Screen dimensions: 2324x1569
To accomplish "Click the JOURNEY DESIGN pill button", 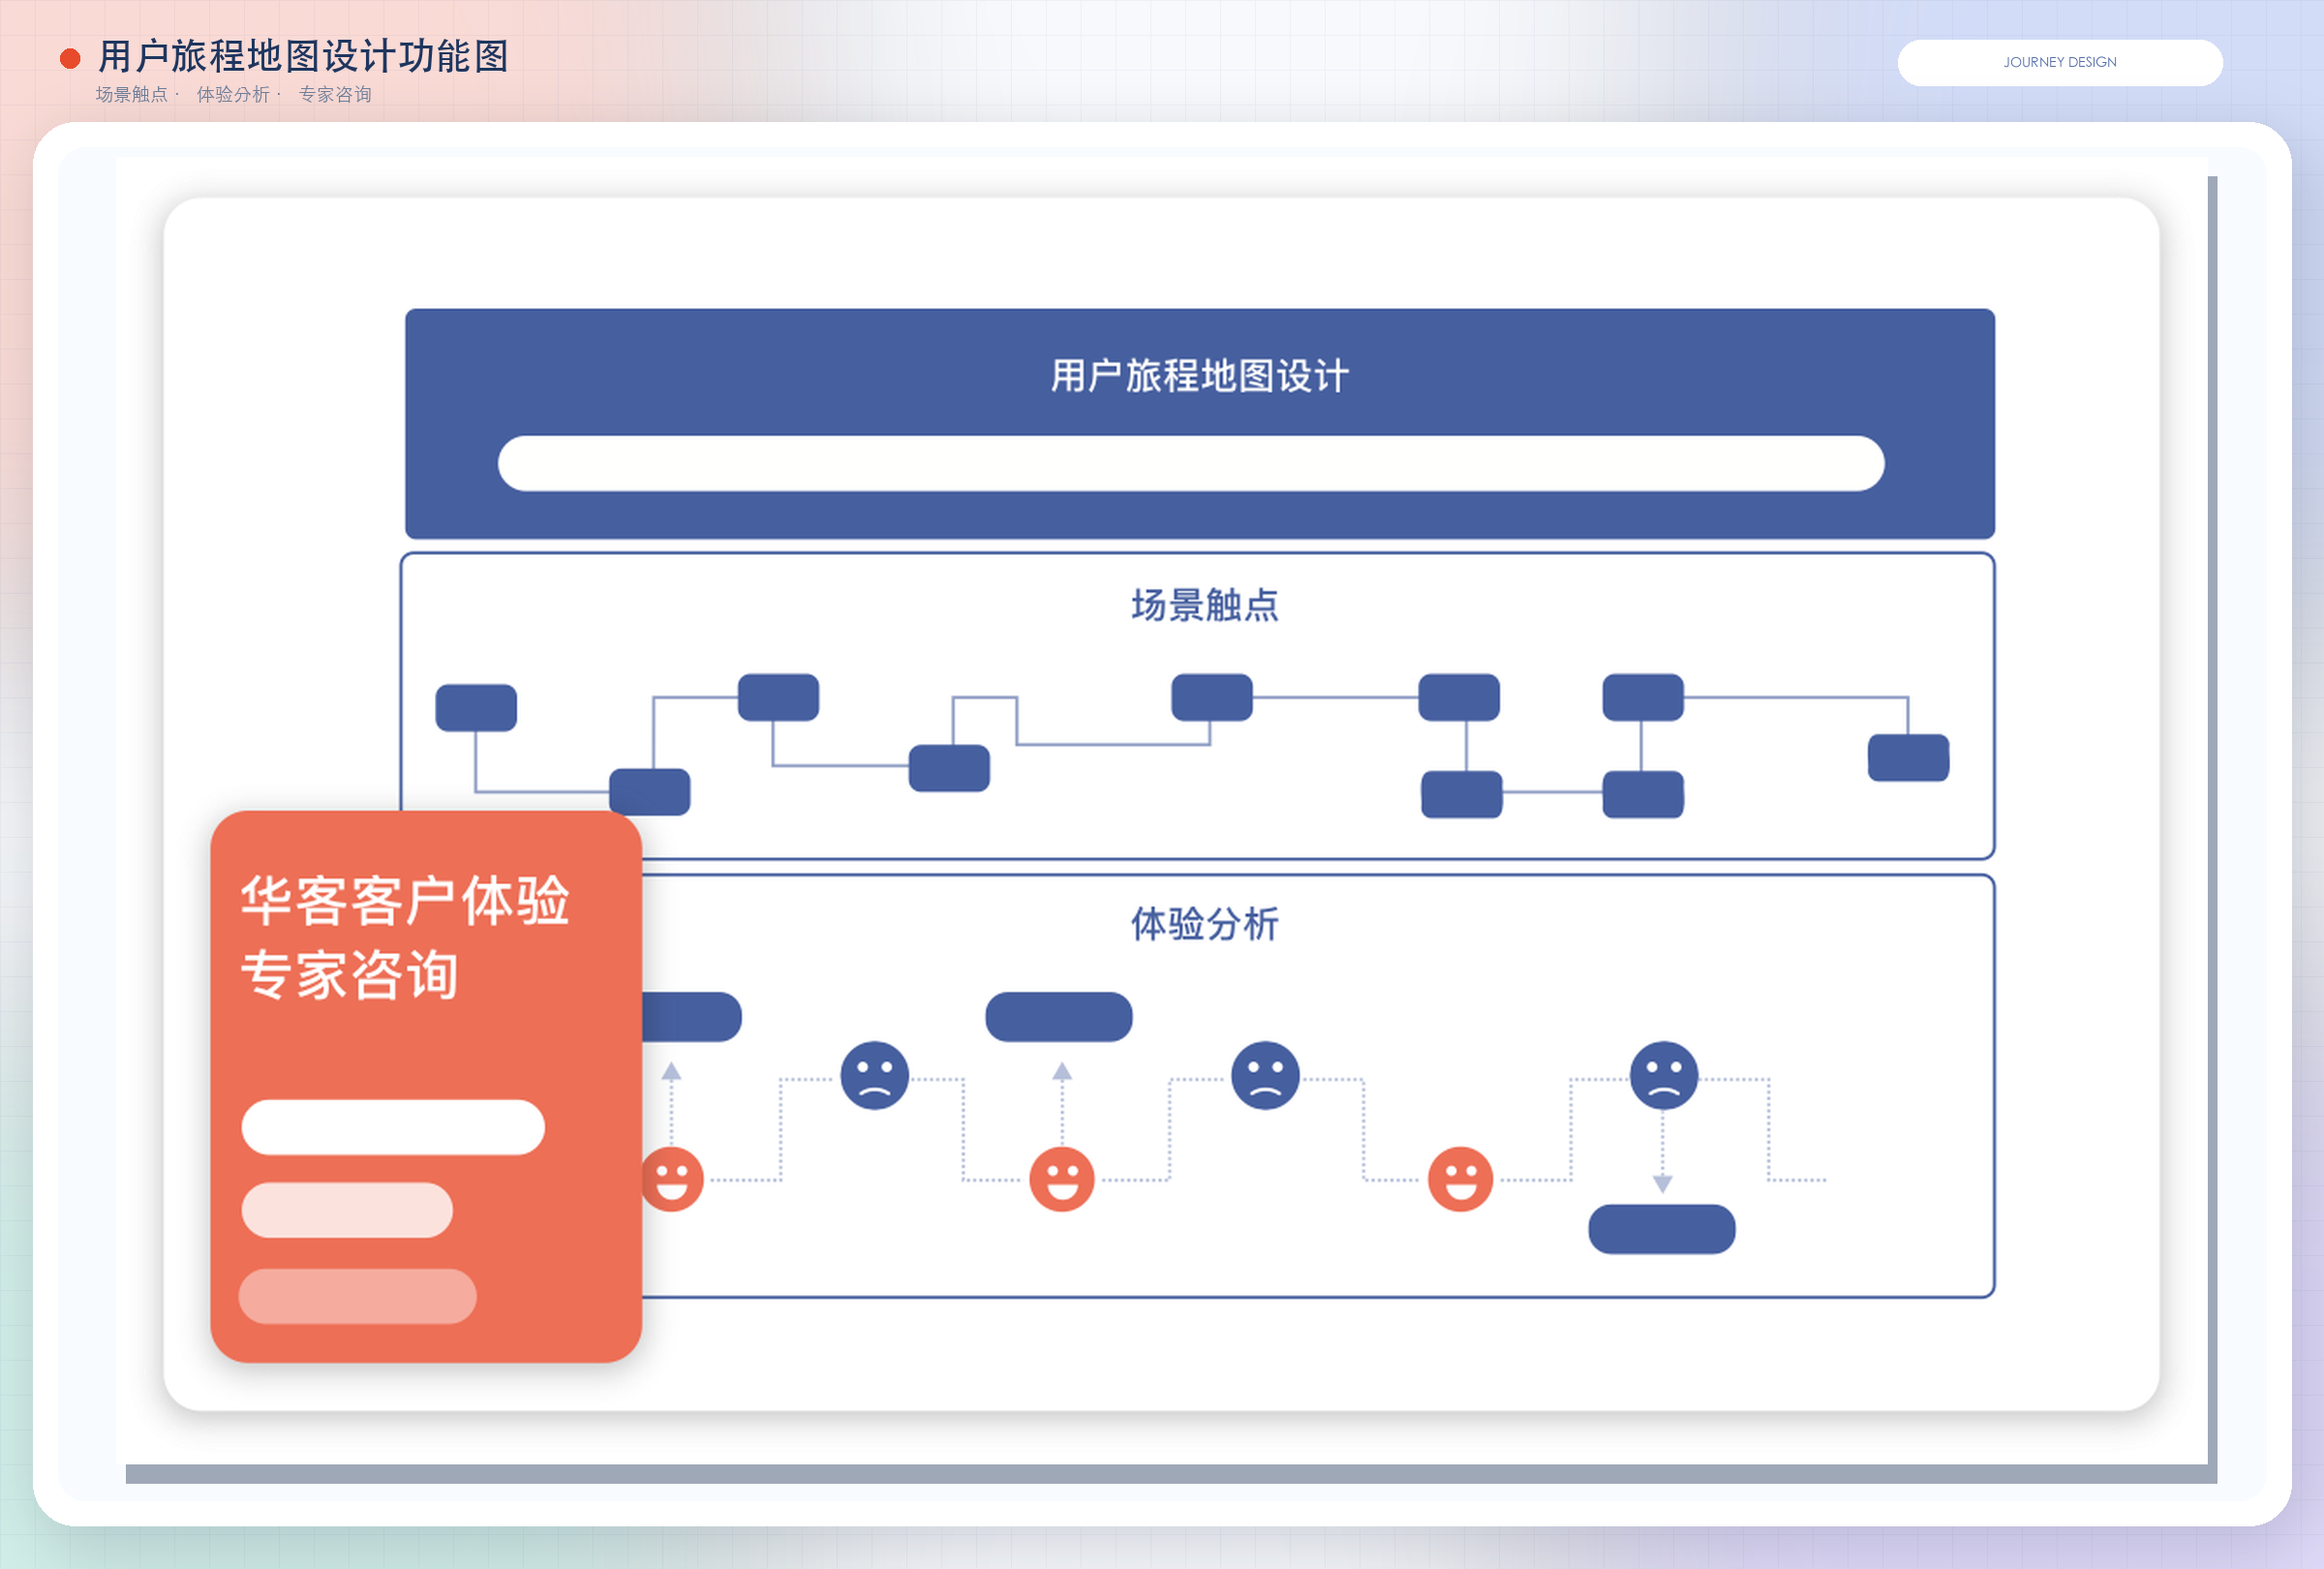I will [x=2059, y=62].
